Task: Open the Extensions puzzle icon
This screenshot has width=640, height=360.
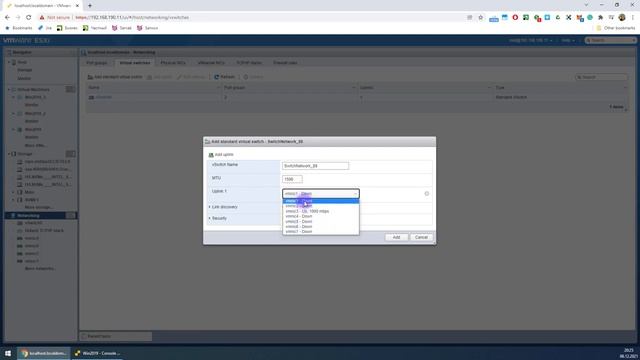Action: (600, 18)
